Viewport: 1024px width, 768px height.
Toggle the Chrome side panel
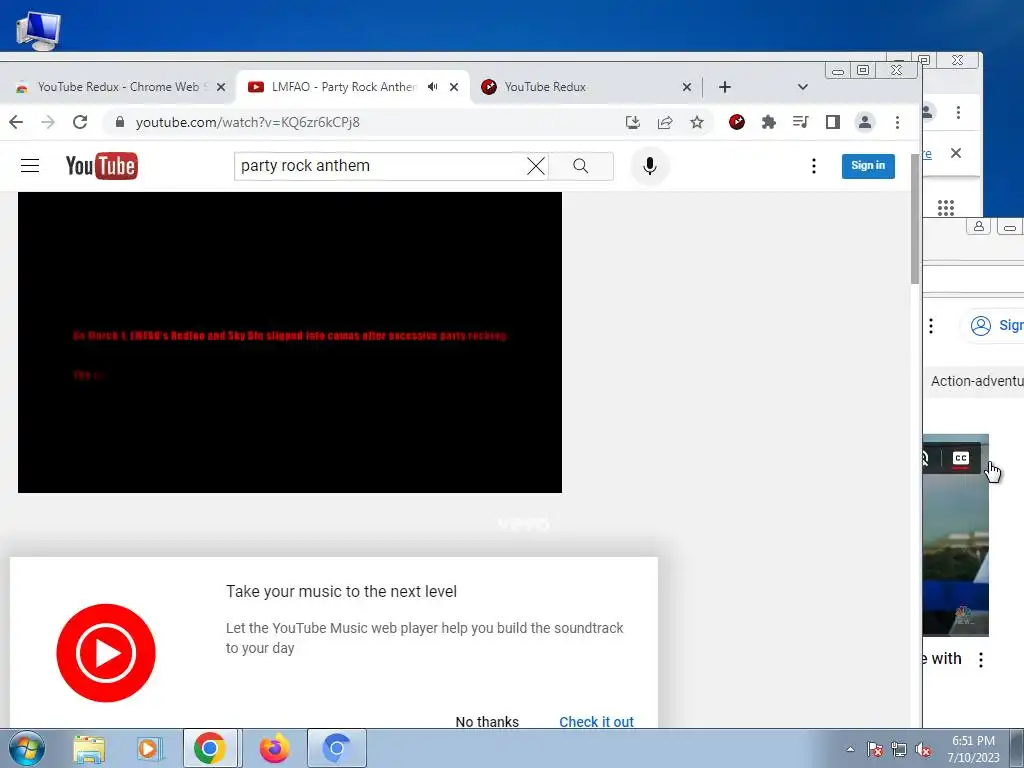tap(833, 122)
